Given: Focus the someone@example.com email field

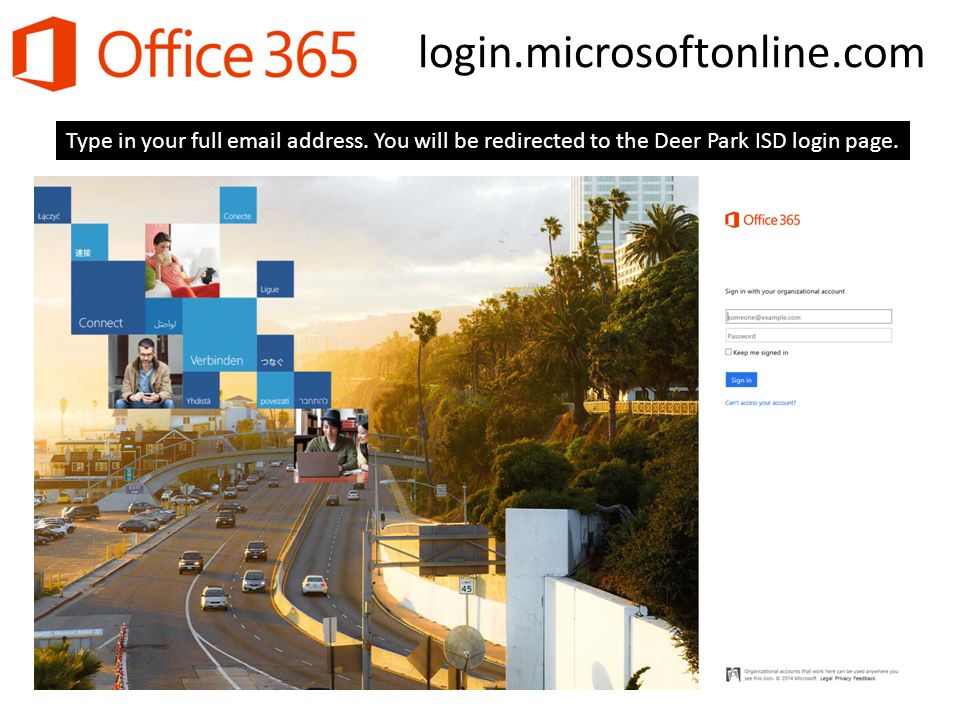Looking at the screenshot, I should click(808, 317).
